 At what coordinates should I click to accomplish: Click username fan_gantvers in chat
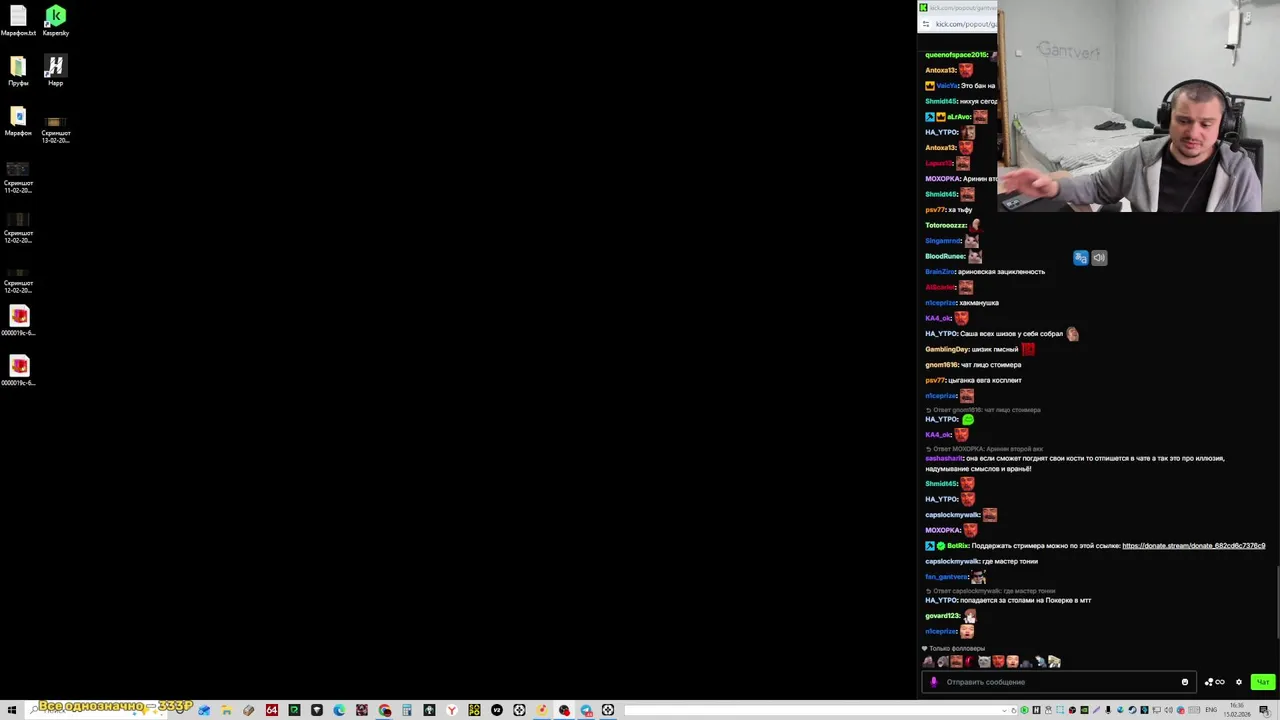946,577
